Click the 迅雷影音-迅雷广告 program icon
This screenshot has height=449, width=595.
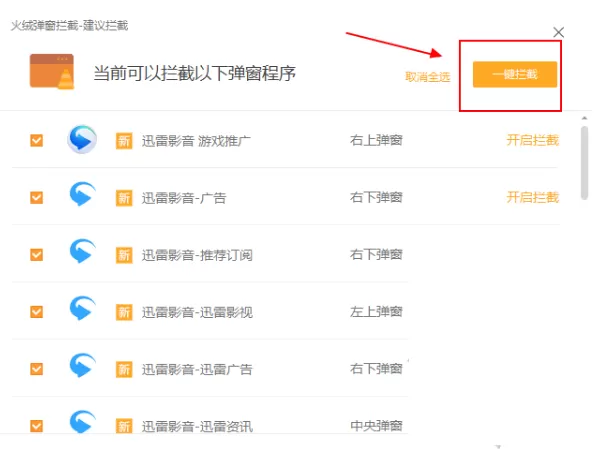click(82, 366)
